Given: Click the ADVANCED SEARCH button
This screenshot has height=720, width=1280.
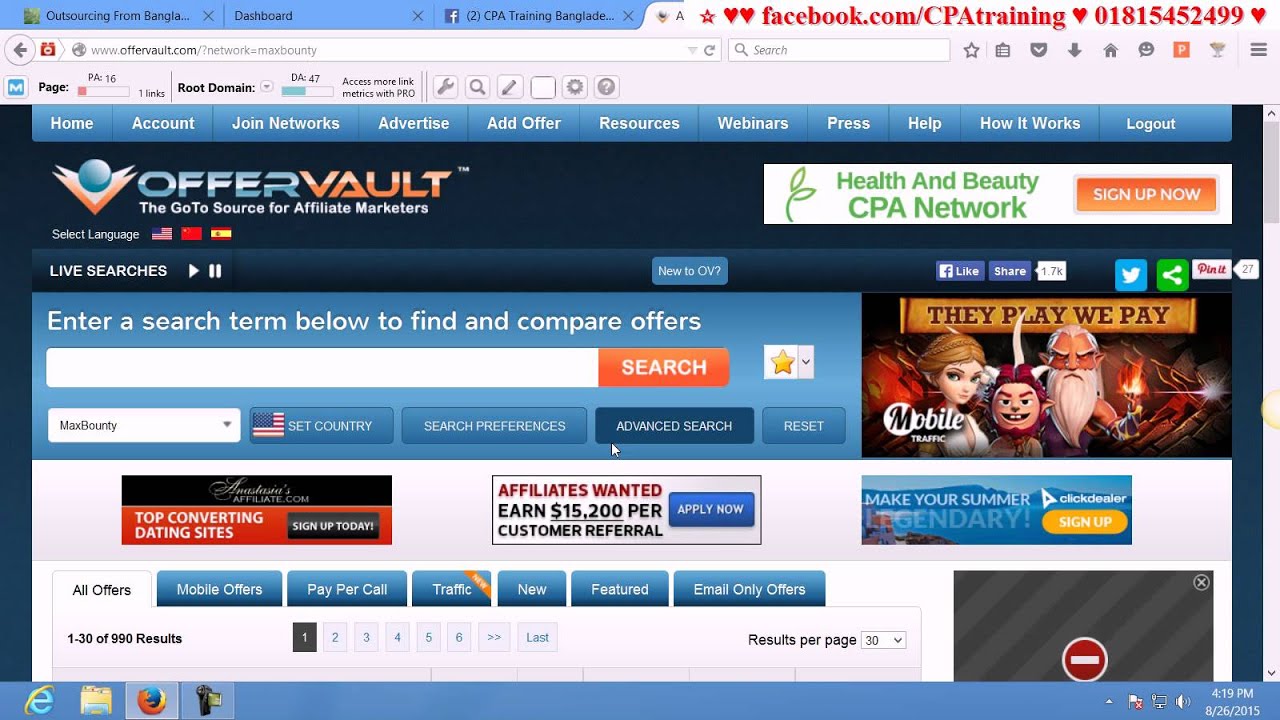Looking at the screenshot, I should tap(674, 426).
